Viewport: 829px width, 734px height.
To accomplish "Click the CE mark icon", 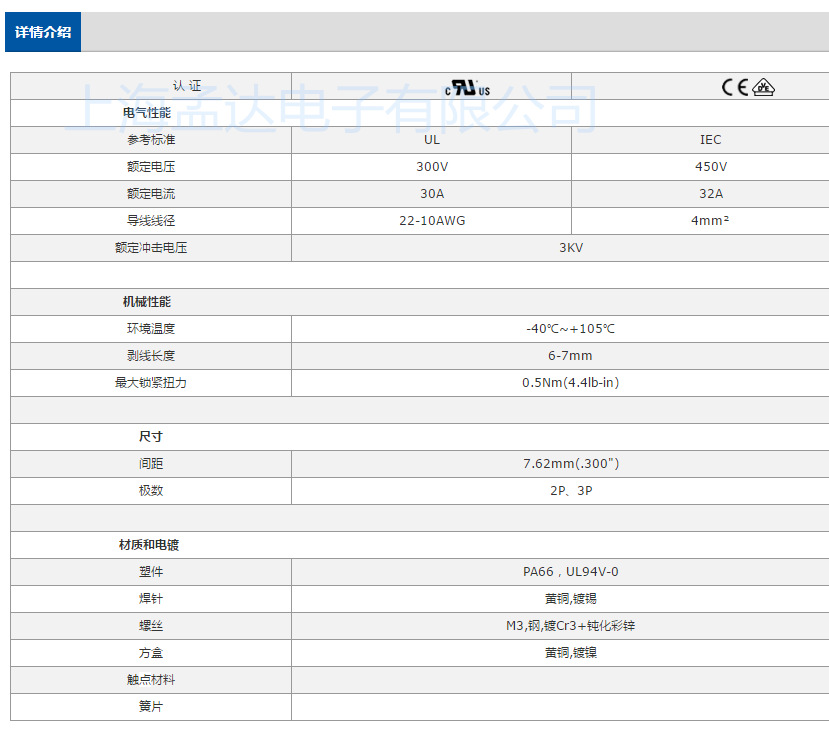I will pyautogui.click(x=736, y=85).
